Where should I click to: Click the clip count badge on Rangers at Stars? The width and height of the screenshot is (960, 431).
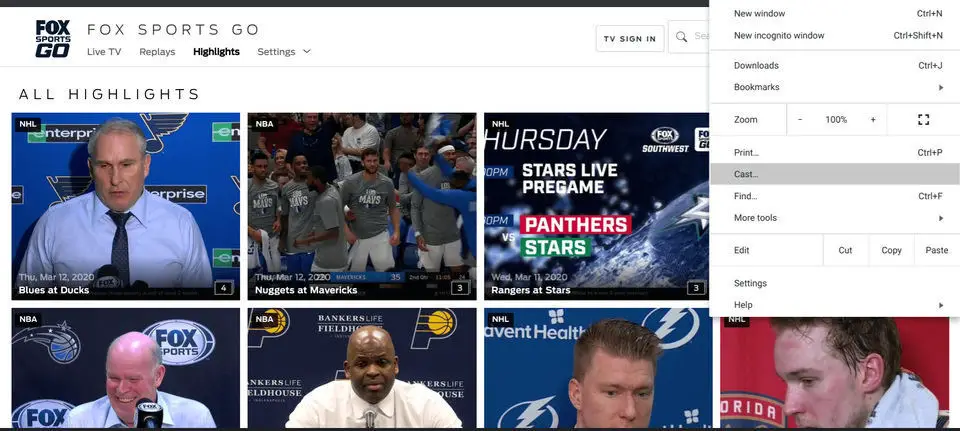point(696,288)
